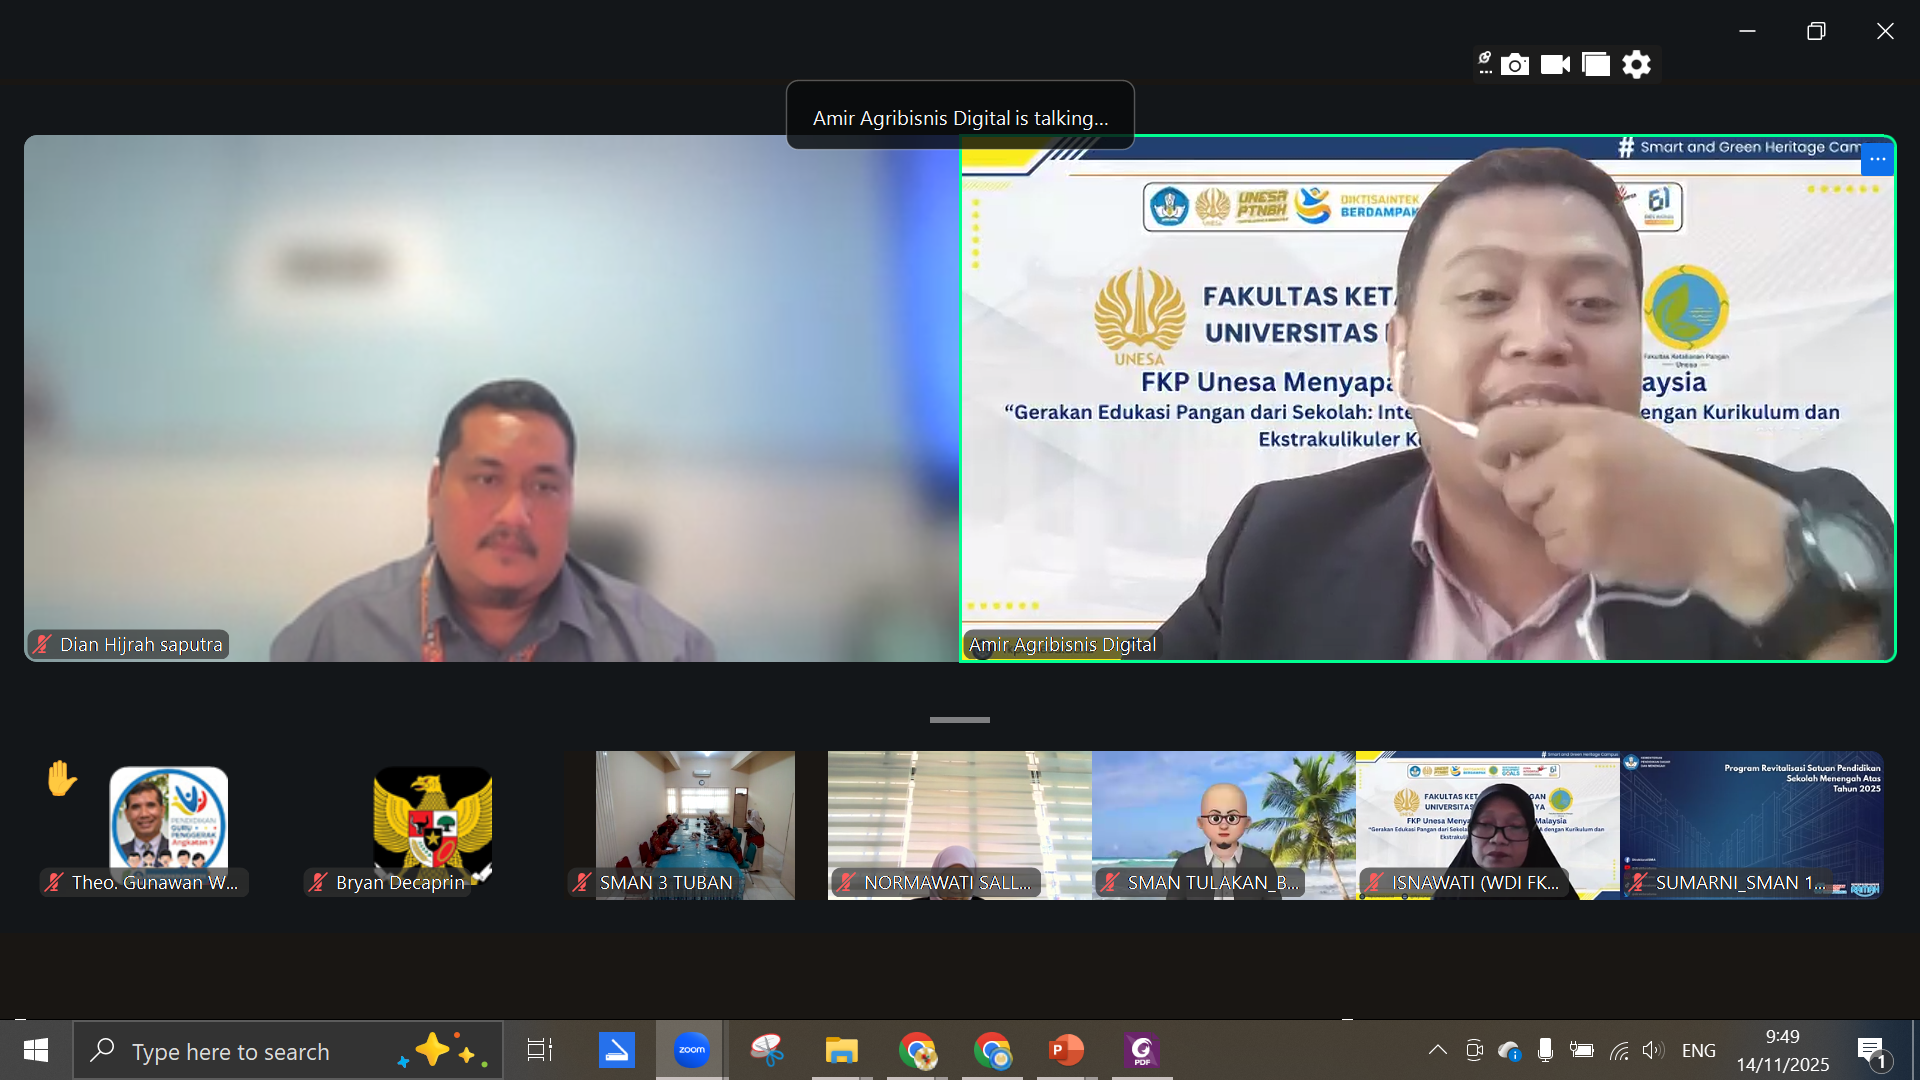Click the gallery divider resize handle bar
The height and width of the screenshot is (1080, 1920).
coord(959,720)
